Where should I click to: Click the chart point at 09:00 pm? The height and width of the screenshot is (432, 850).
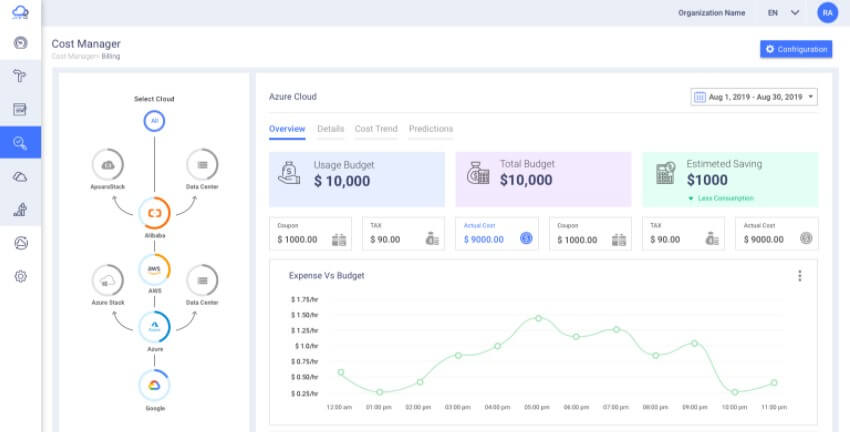pos(694,343)
